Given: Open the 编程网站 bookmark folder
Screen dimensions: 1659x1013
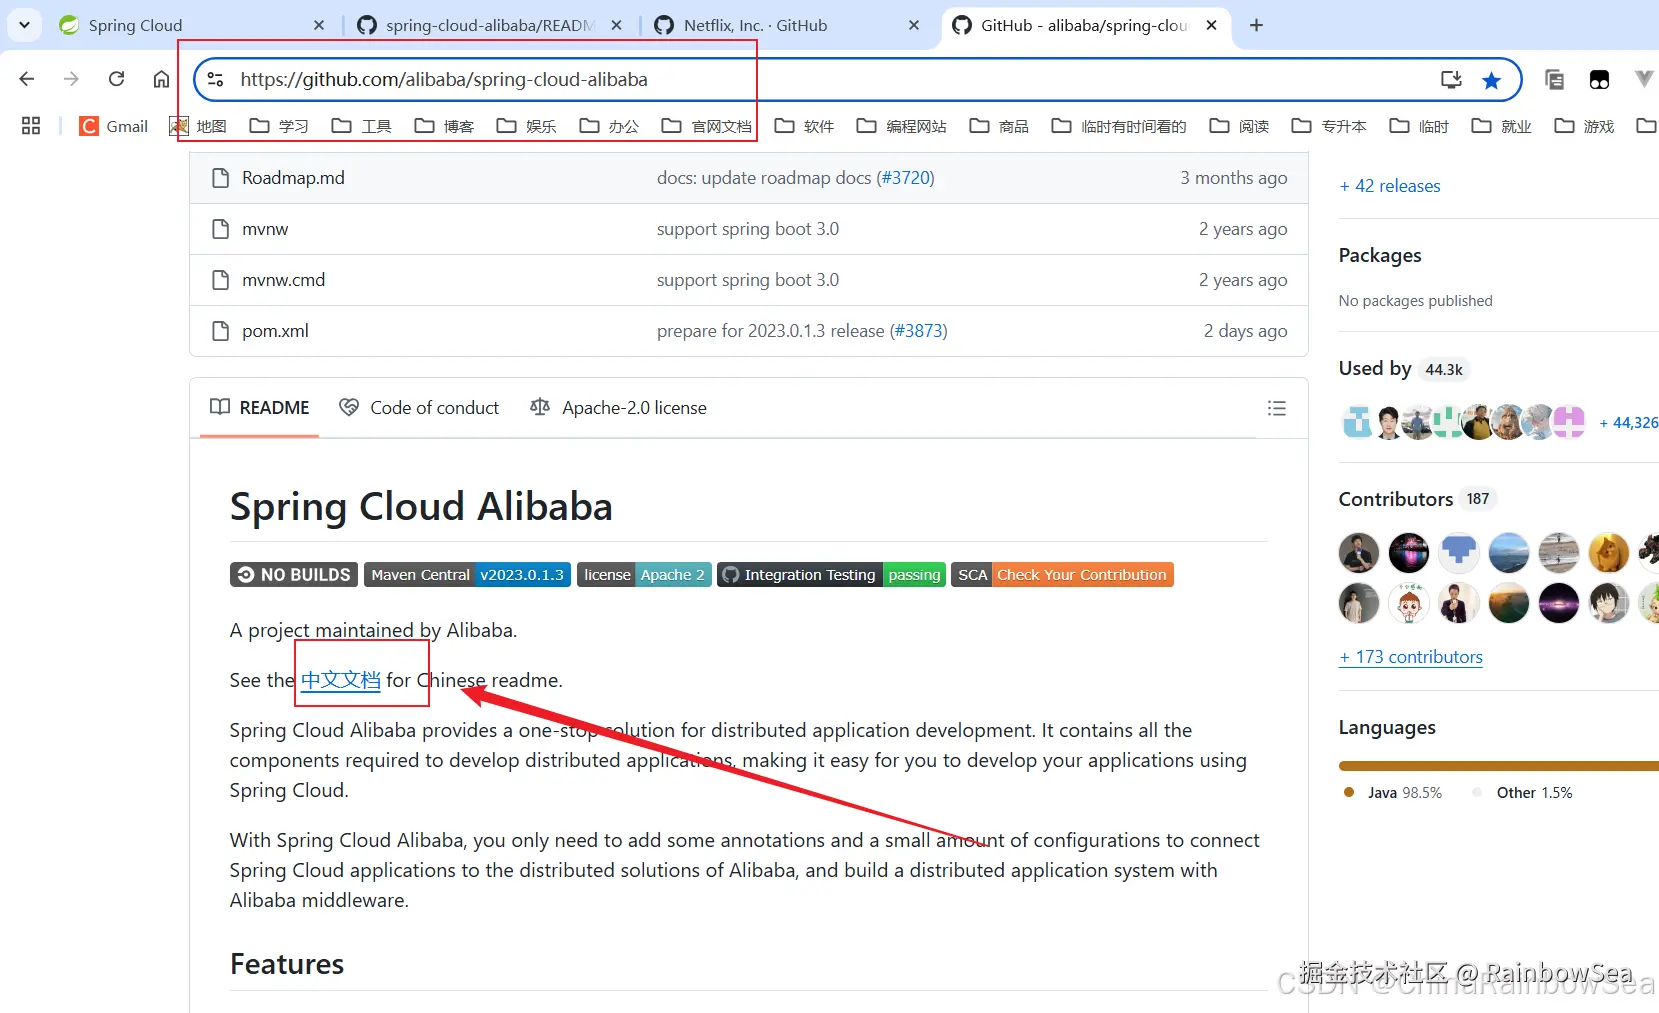Looking at the screenshot, I should point(902,126).
